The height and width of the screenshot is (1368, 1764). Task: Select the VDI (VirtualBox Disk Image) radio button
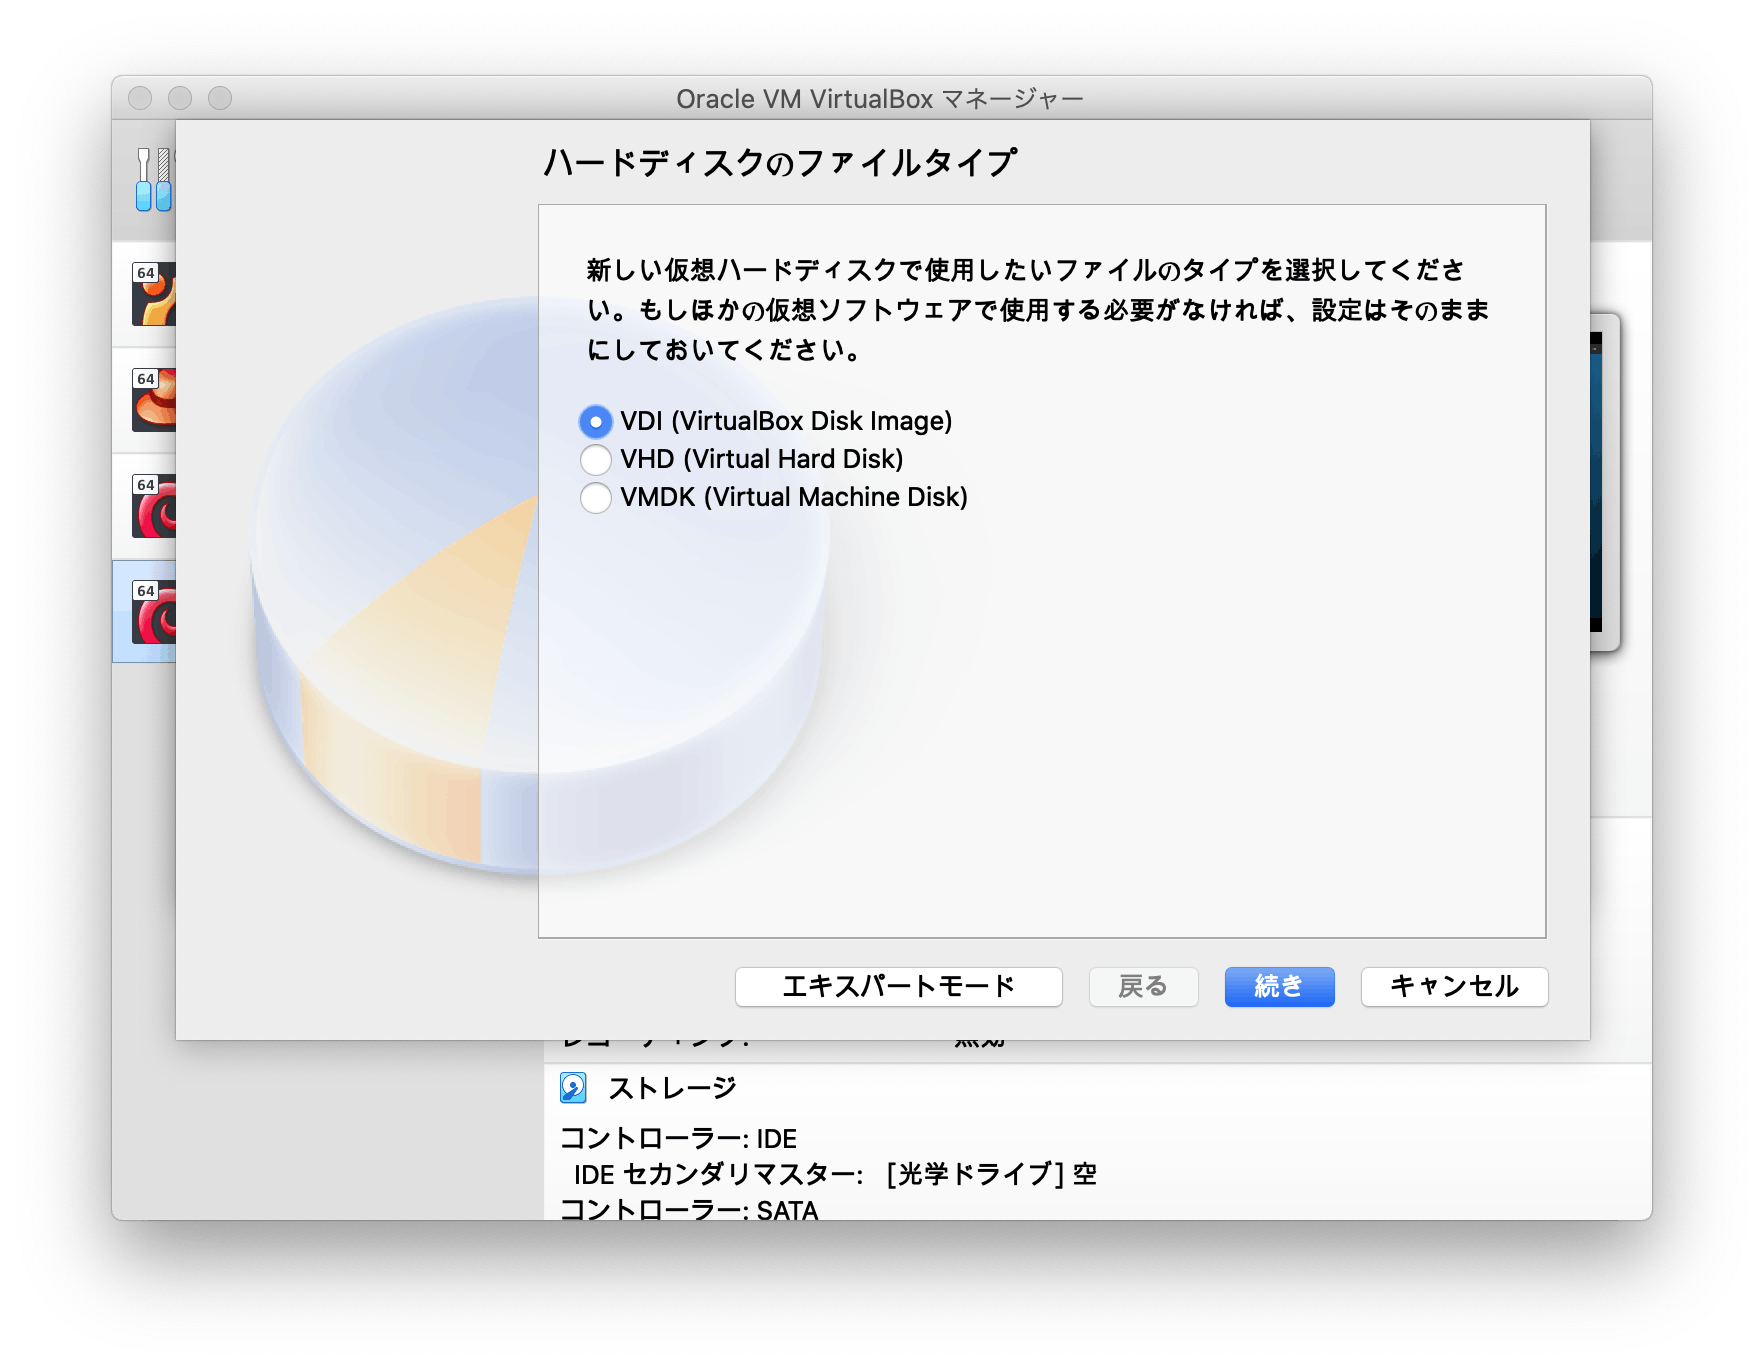[x=596, y=421]
